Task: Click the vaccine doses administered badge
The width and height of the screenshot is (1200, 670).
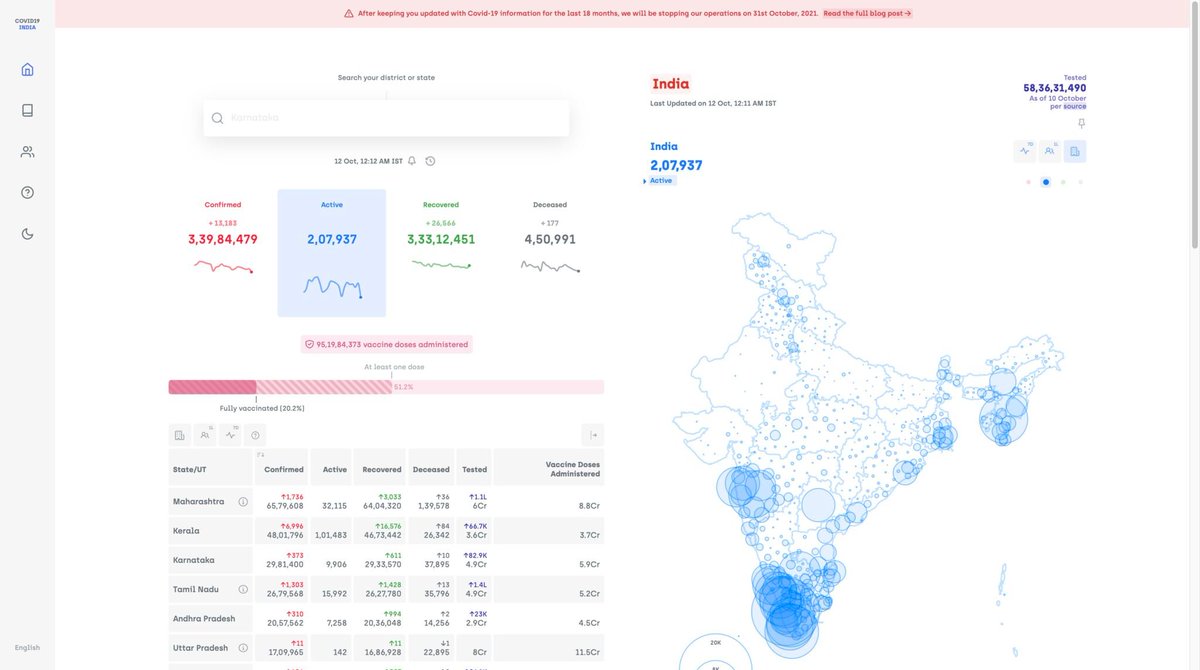Action: (386, 344)
